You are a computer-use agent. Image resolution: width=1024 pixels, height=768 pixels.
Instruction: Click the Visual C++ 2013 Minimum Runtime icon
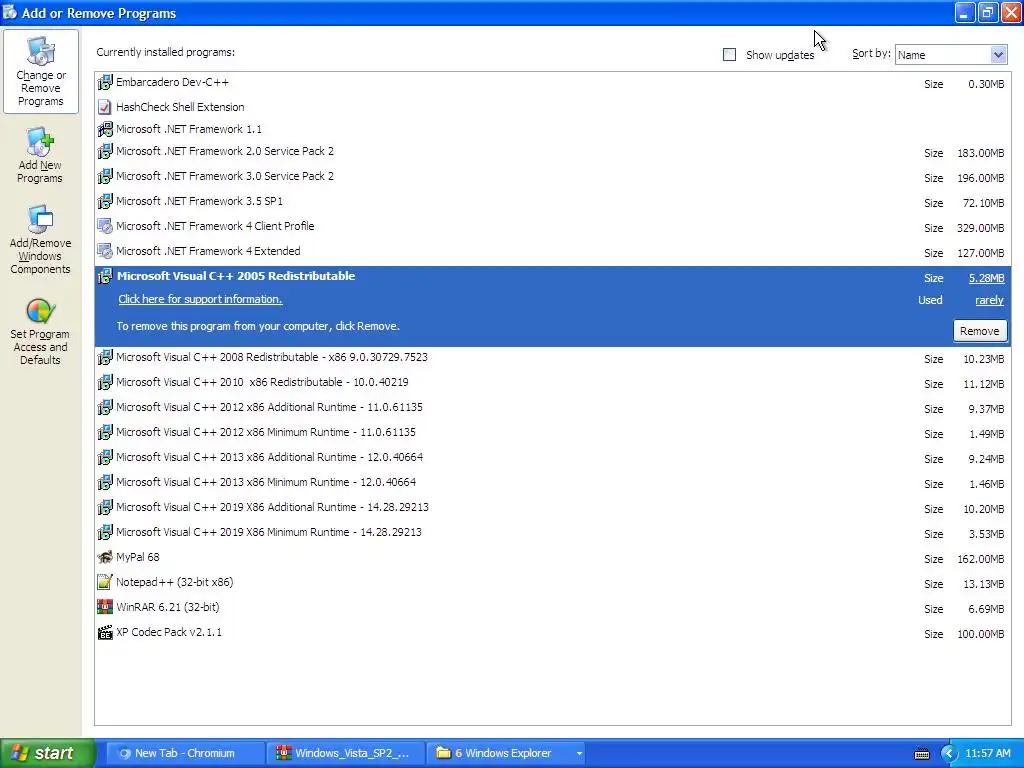tap(104, 482)
